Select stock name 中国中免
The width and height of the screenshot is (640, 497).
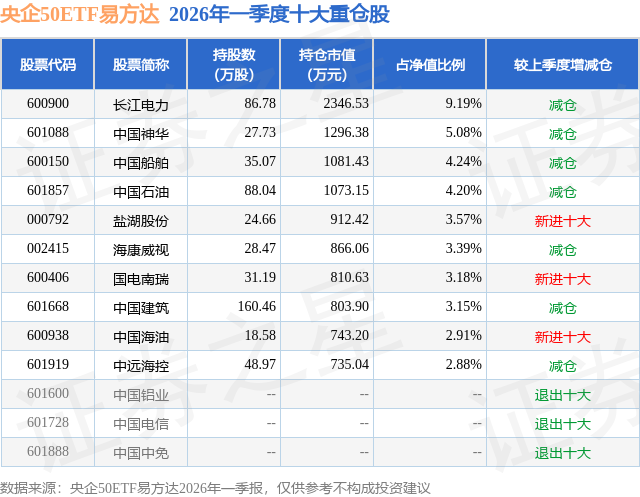click(141, 453)
